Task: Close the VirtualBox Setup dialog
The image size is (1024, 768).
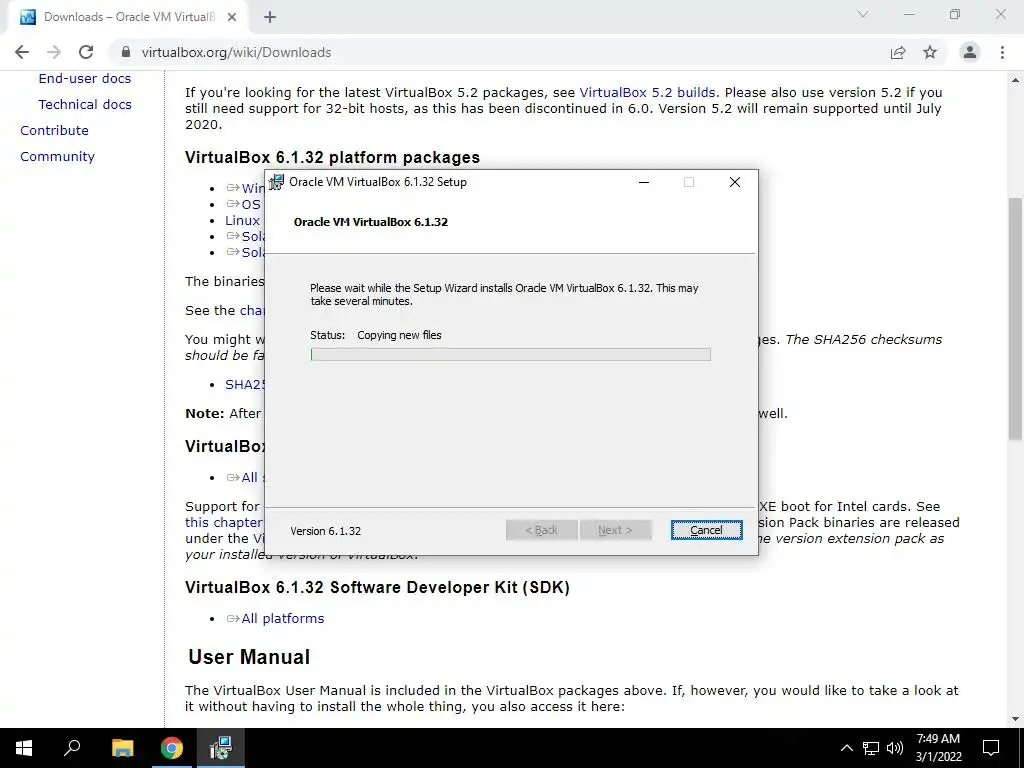Action: coord(735,182)
